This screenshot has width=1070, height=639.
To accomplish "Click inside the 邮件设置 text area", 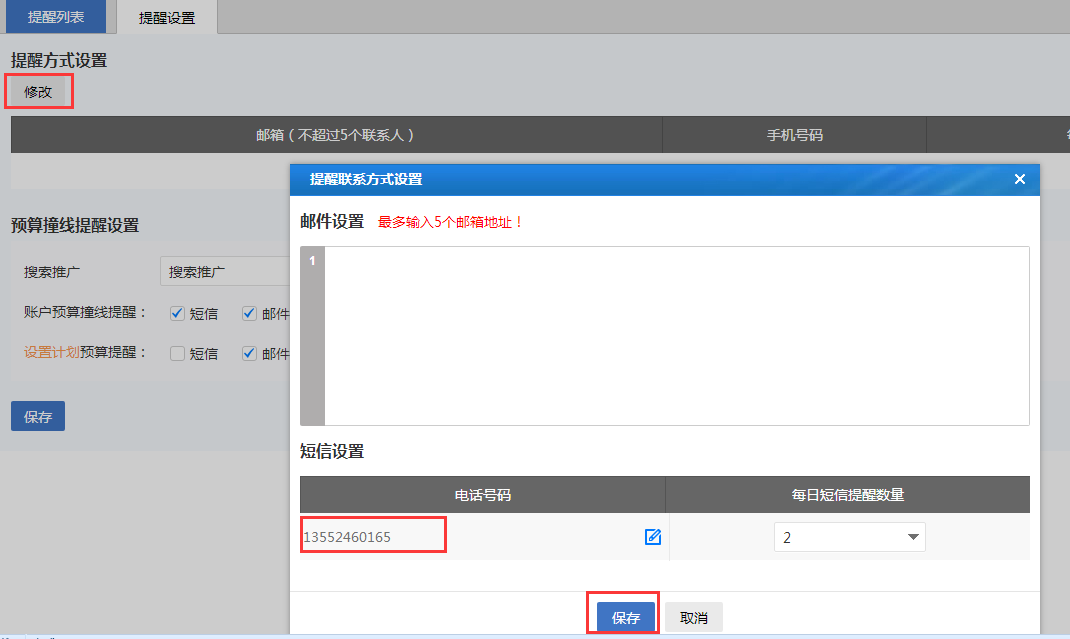I will [676, 335].
